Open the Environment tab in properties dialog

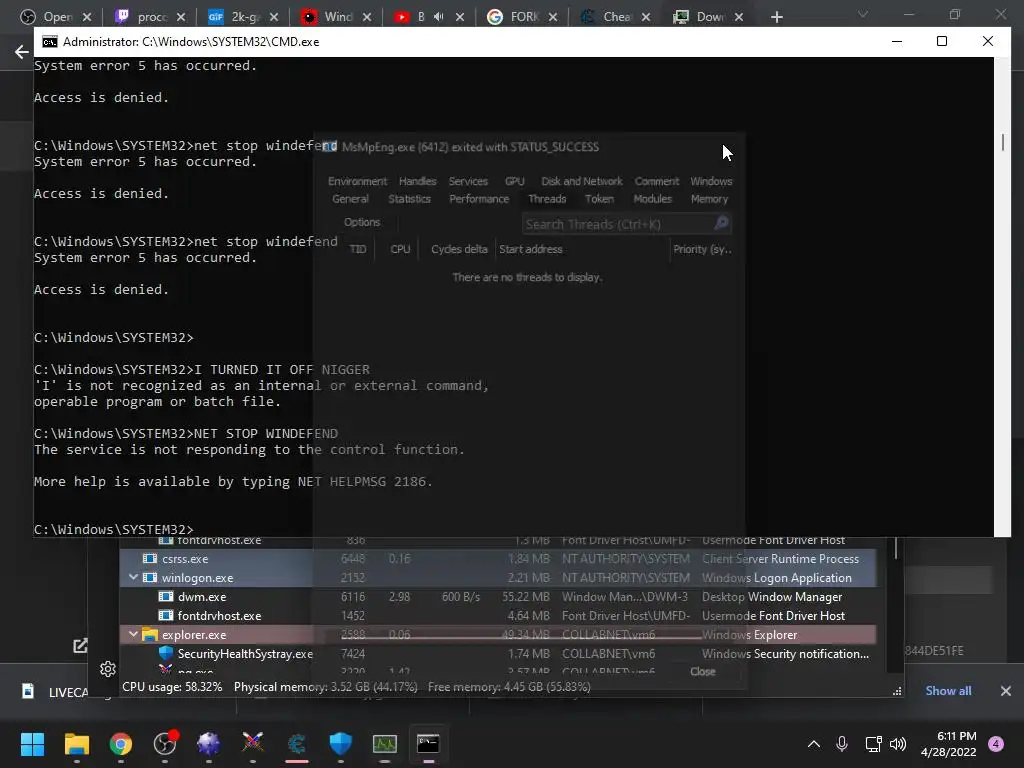pos(357,181)
